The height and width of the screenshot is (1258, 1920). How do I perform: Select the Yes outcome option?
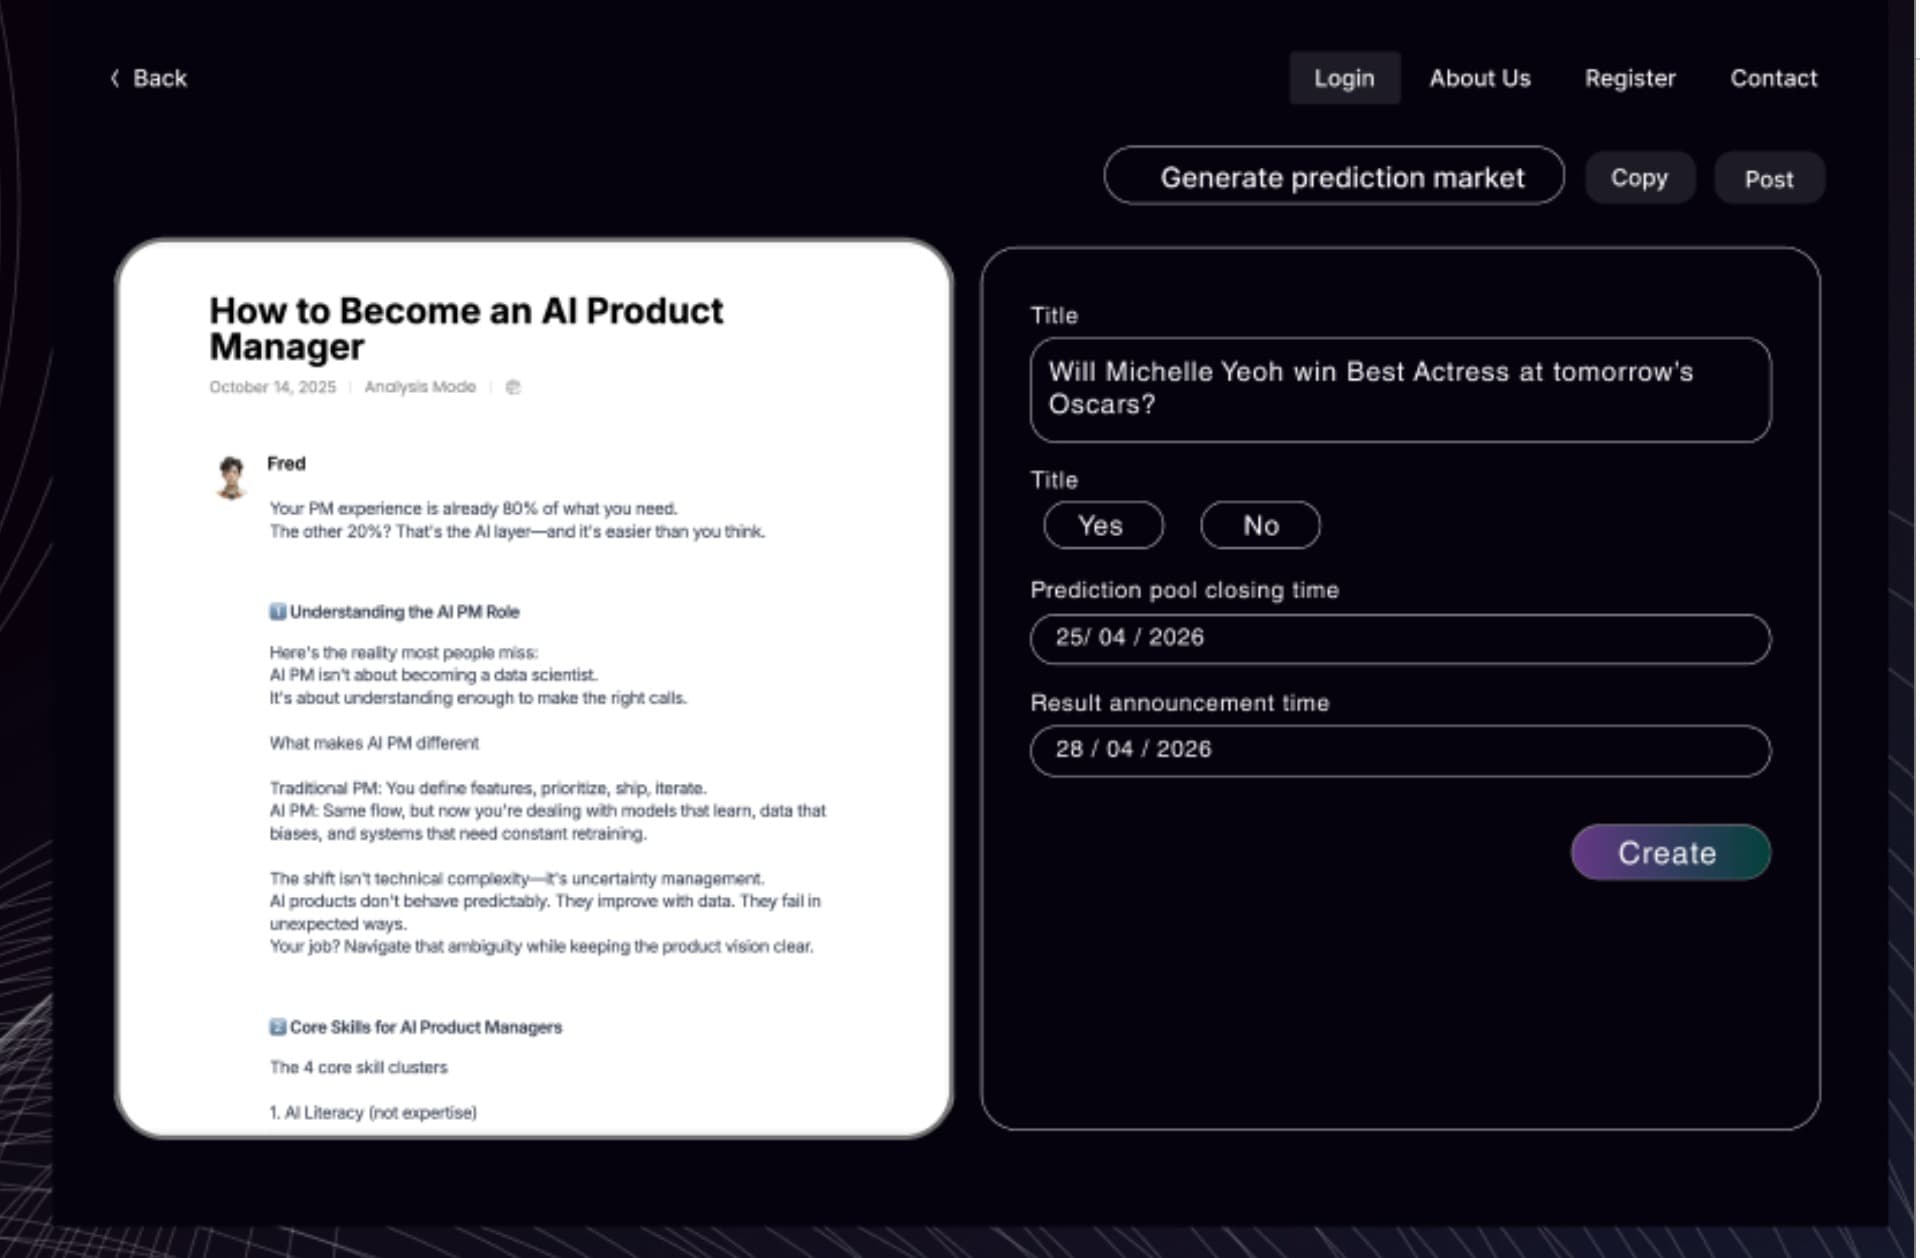[x=1103, y=526]
